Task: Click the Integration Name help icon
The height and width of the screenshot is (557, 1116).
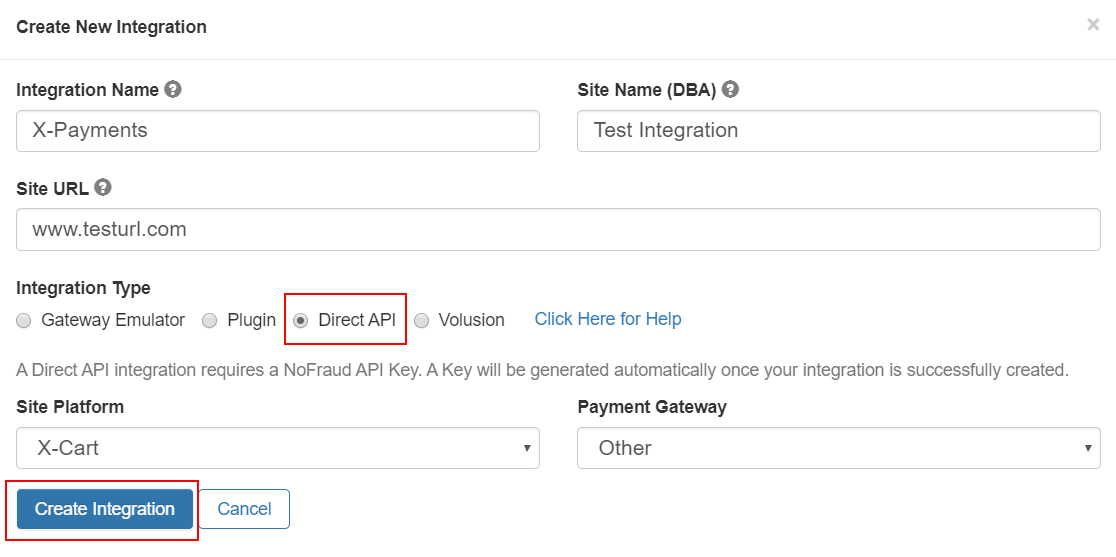Action: point(172,90)
